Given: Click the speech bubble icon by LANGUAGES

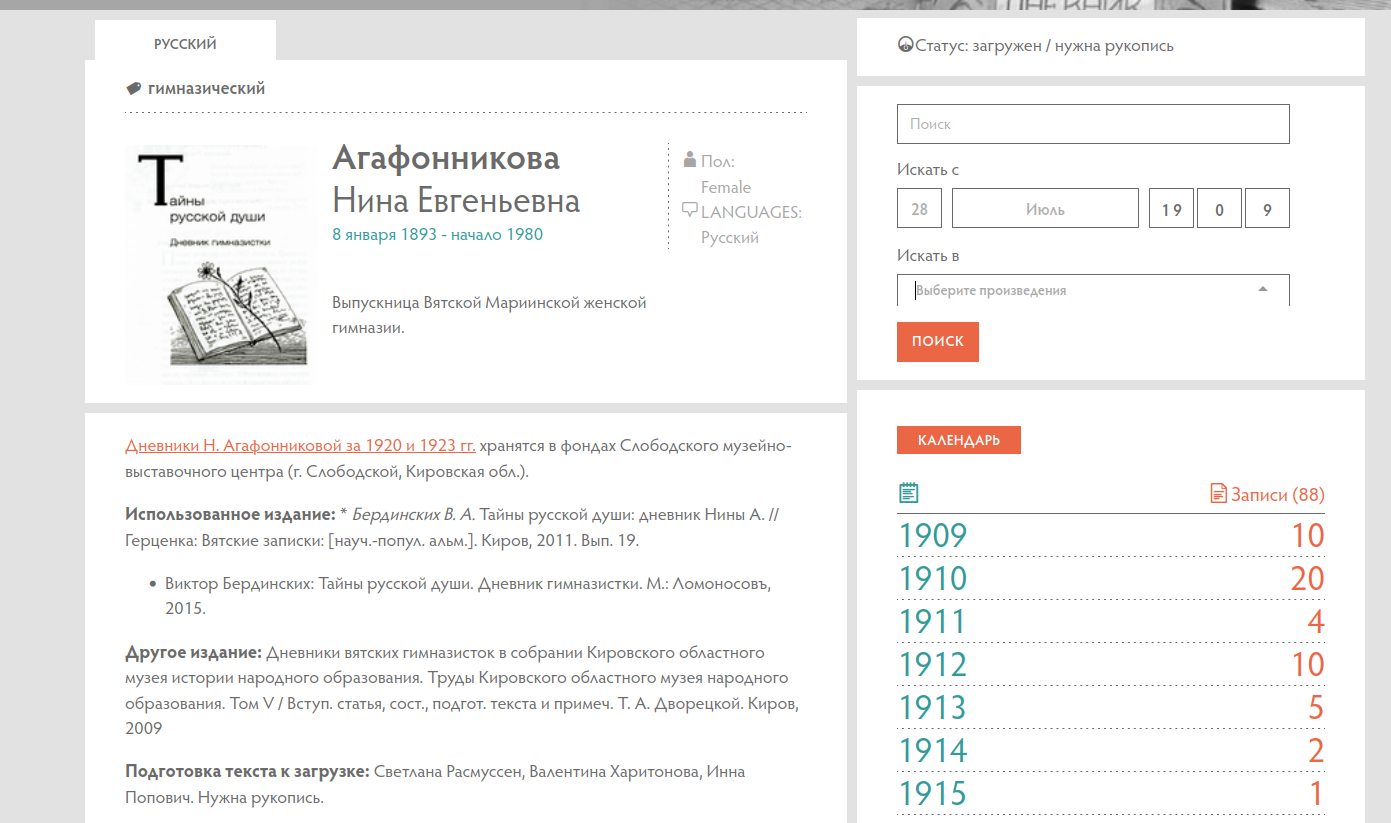Looking at the screenshot, I should (689, 210).
